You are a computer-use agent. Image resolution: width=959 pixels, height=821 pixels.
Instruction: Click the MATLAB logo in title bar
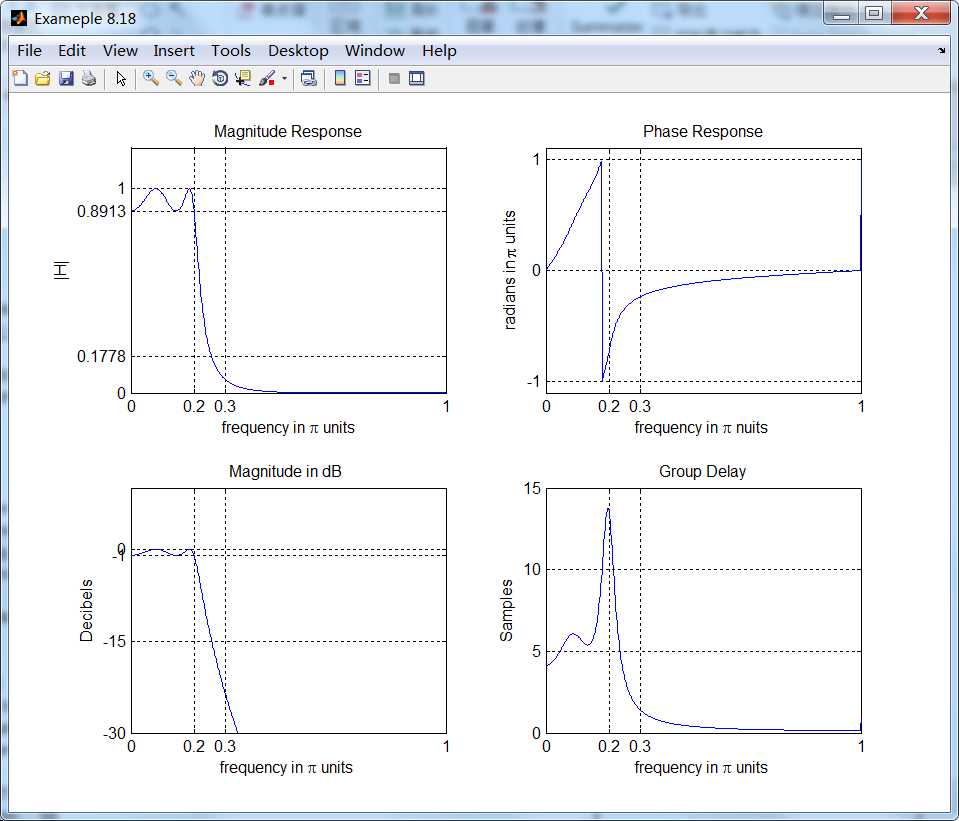coord(19,18)
